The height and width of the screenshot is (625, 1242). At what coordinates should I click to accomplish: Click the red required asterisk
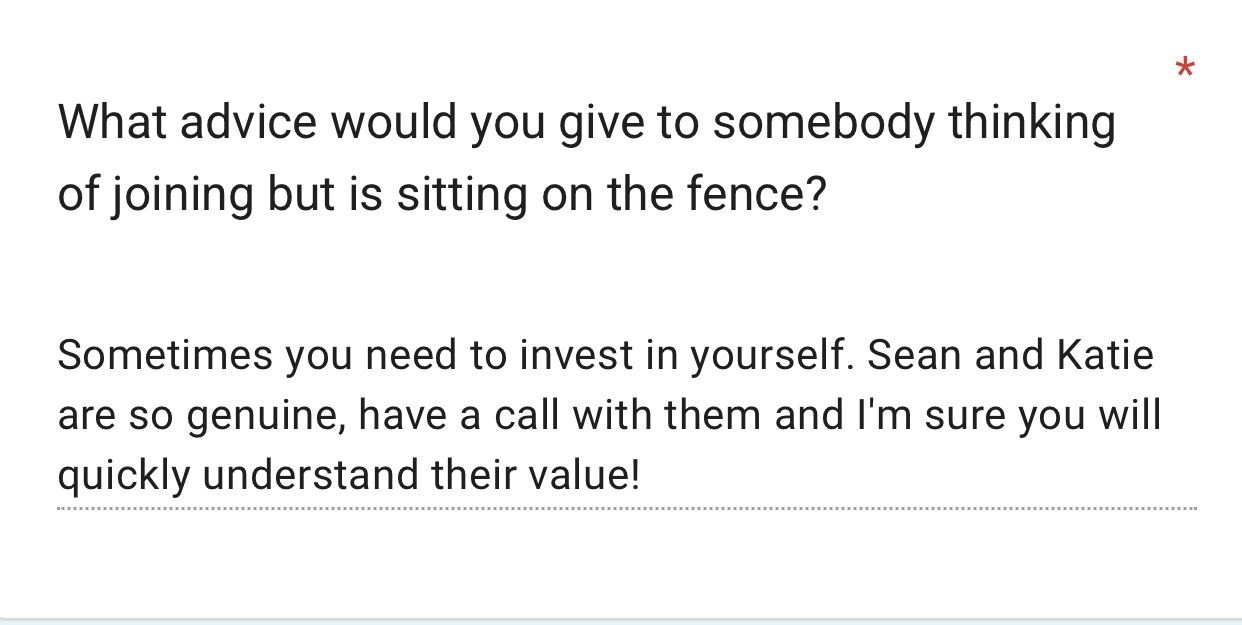(x=1185, y=69)
